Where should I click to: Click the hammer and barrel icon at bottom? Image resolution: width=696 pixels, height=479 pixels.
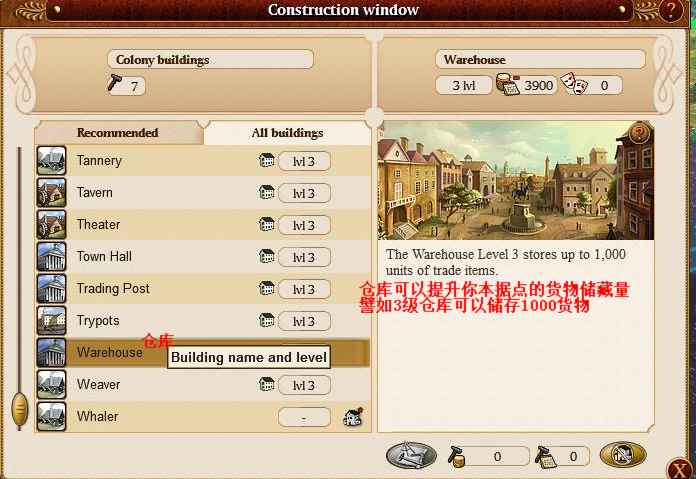click(x=457, y=457)
